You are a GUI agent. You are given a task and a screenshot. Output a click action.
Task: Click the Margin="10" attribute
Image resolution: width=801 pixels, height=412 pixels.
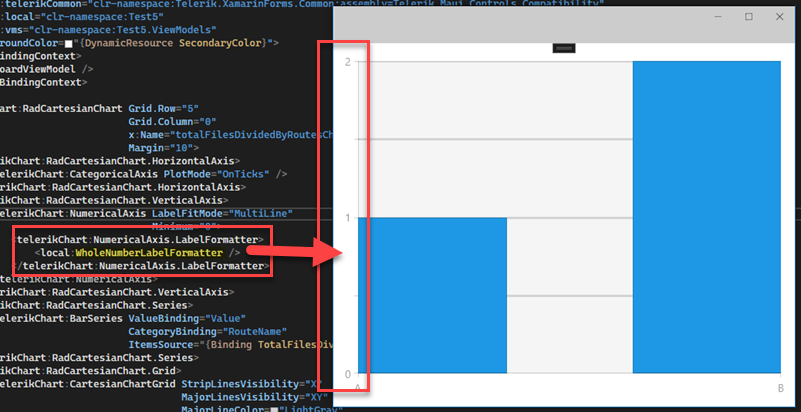tap(160, 148)
